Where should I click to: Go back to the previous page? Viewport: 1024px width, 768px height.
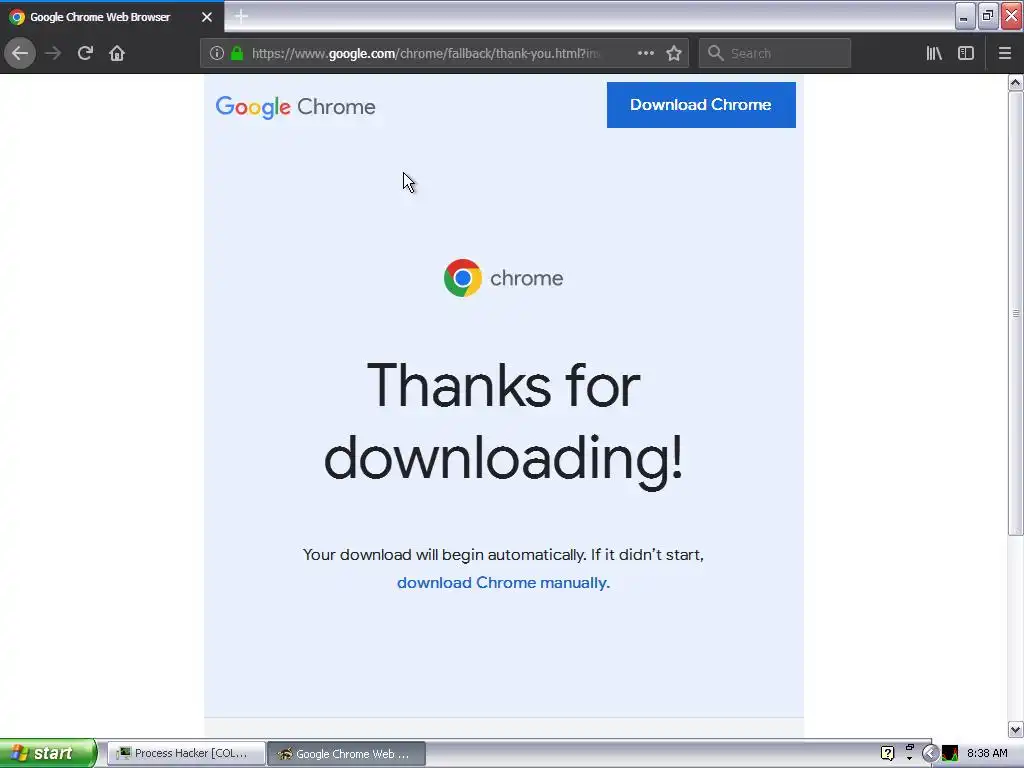click(20, 54)
